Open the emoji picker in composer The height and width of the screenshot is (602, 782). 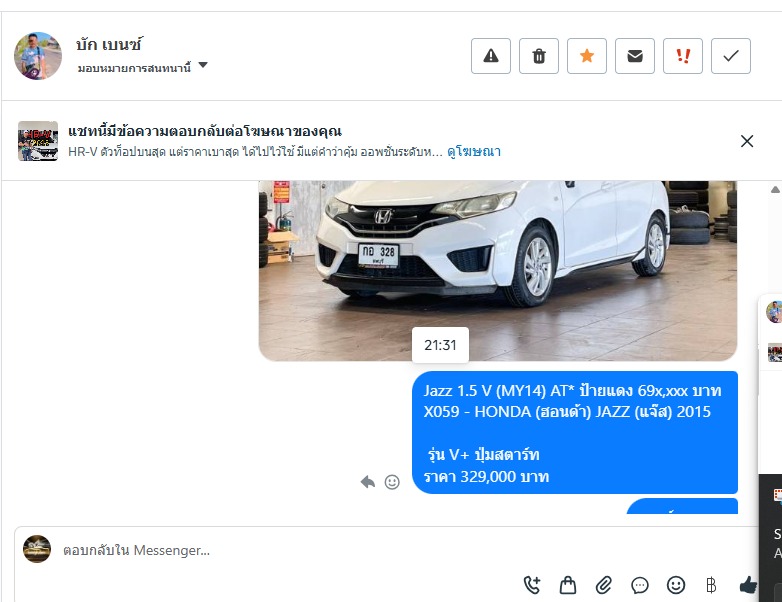pos(676,585)
